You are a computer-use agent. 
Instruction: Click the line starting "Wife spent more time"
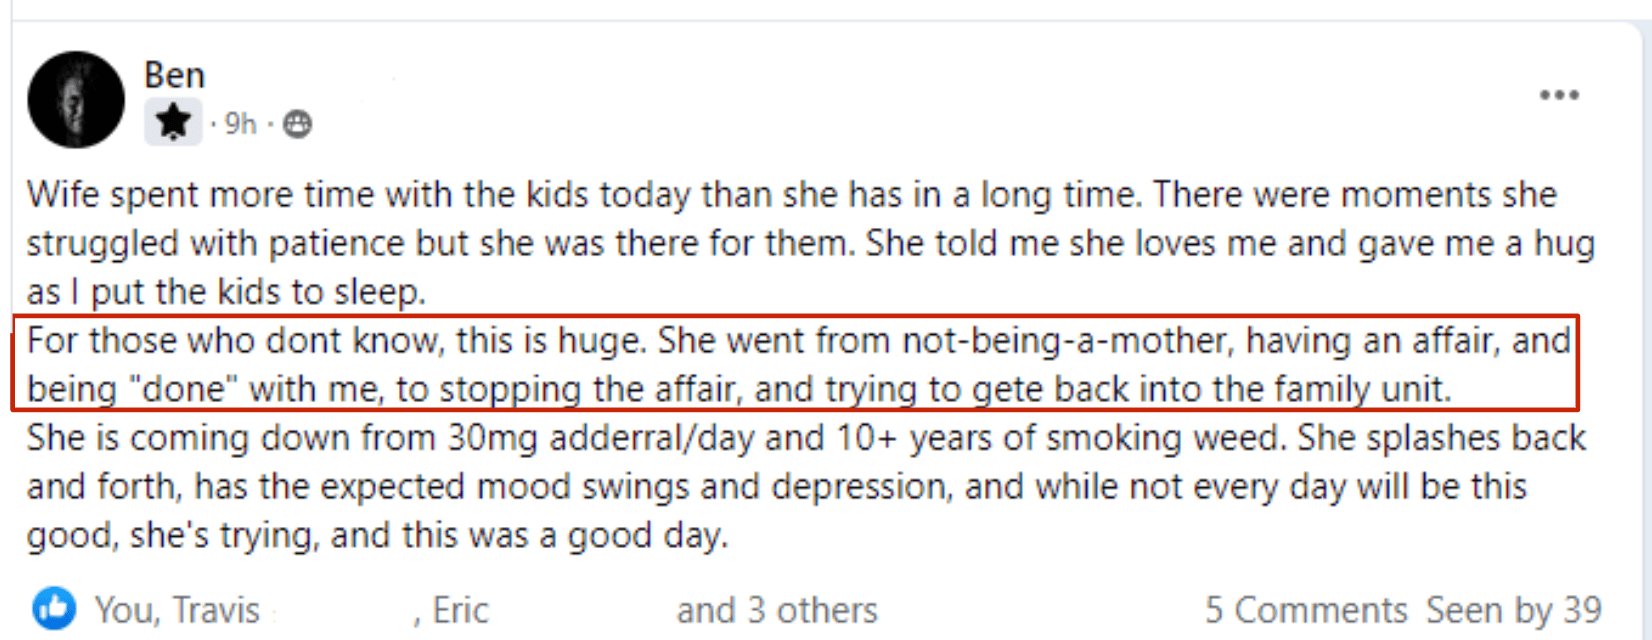790,194
